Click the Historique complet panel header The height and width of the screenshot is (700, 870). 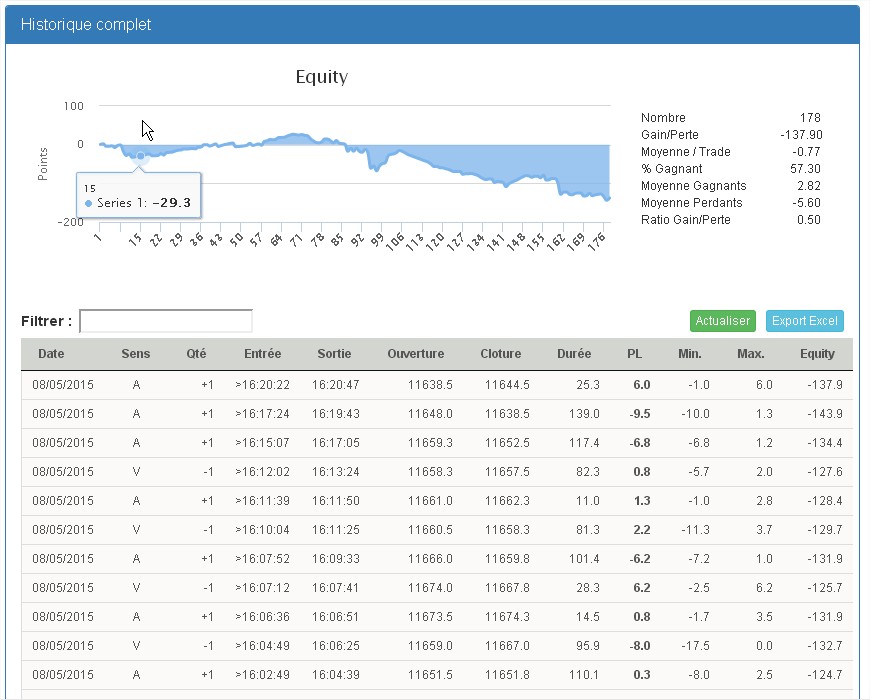(x=432, y=25)
